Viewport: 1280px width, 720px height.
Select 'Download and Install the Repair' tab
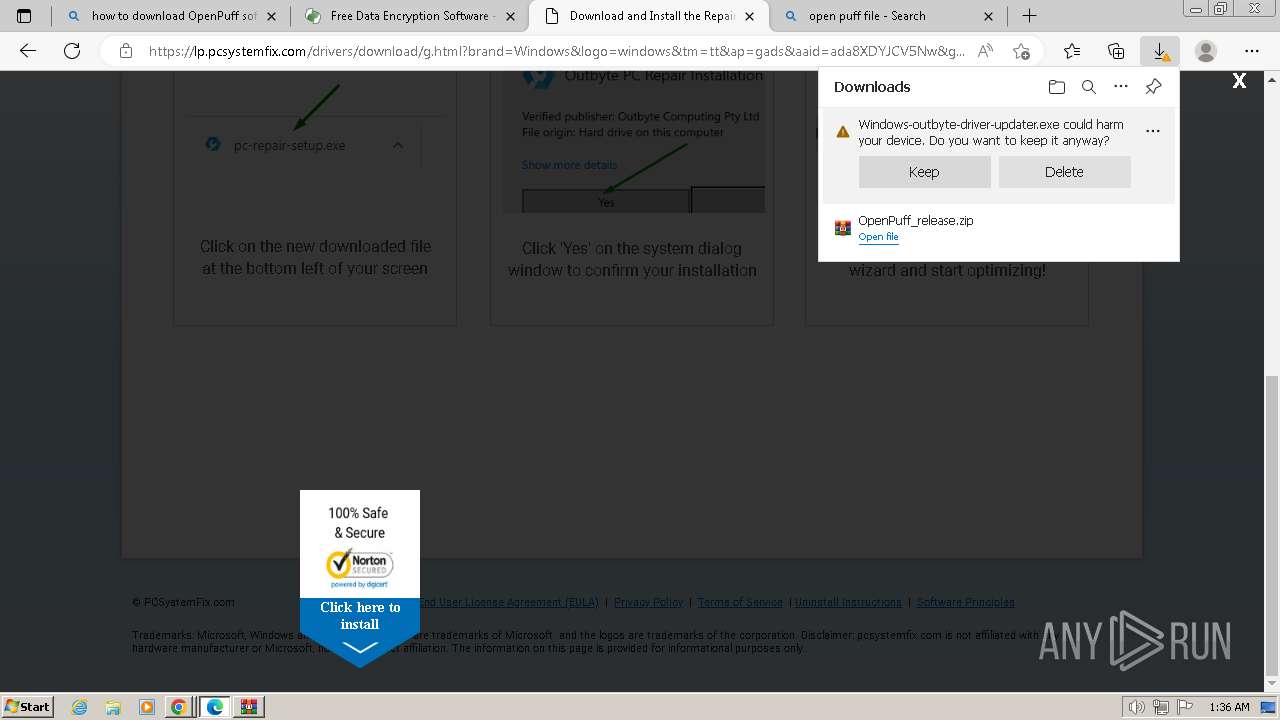[649, 16]
